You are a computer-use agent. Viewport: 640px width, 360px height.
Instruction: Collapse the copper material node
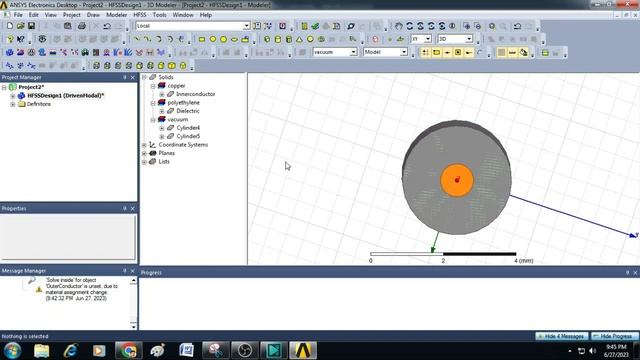pyautogui.click(x=153, y=86)
